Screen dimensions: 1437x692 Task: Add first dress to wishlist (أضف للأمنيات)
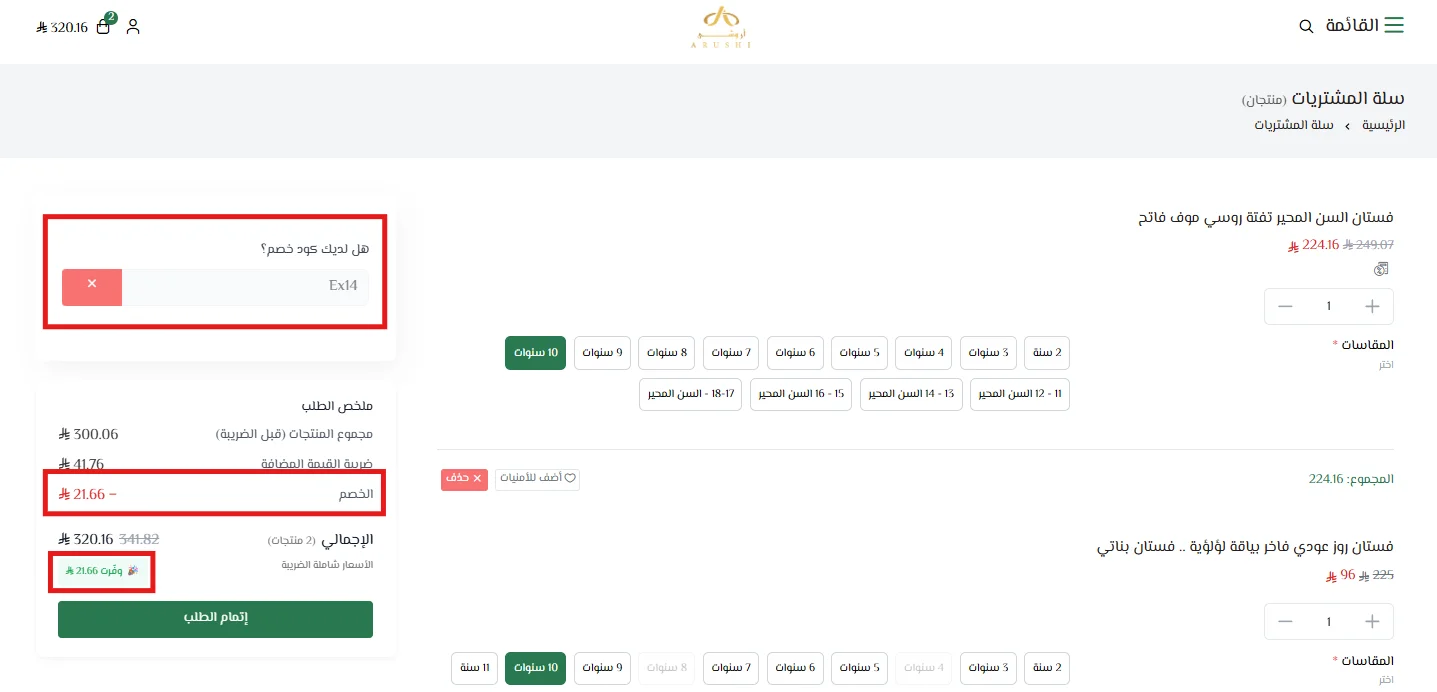(x=537, y=479)
